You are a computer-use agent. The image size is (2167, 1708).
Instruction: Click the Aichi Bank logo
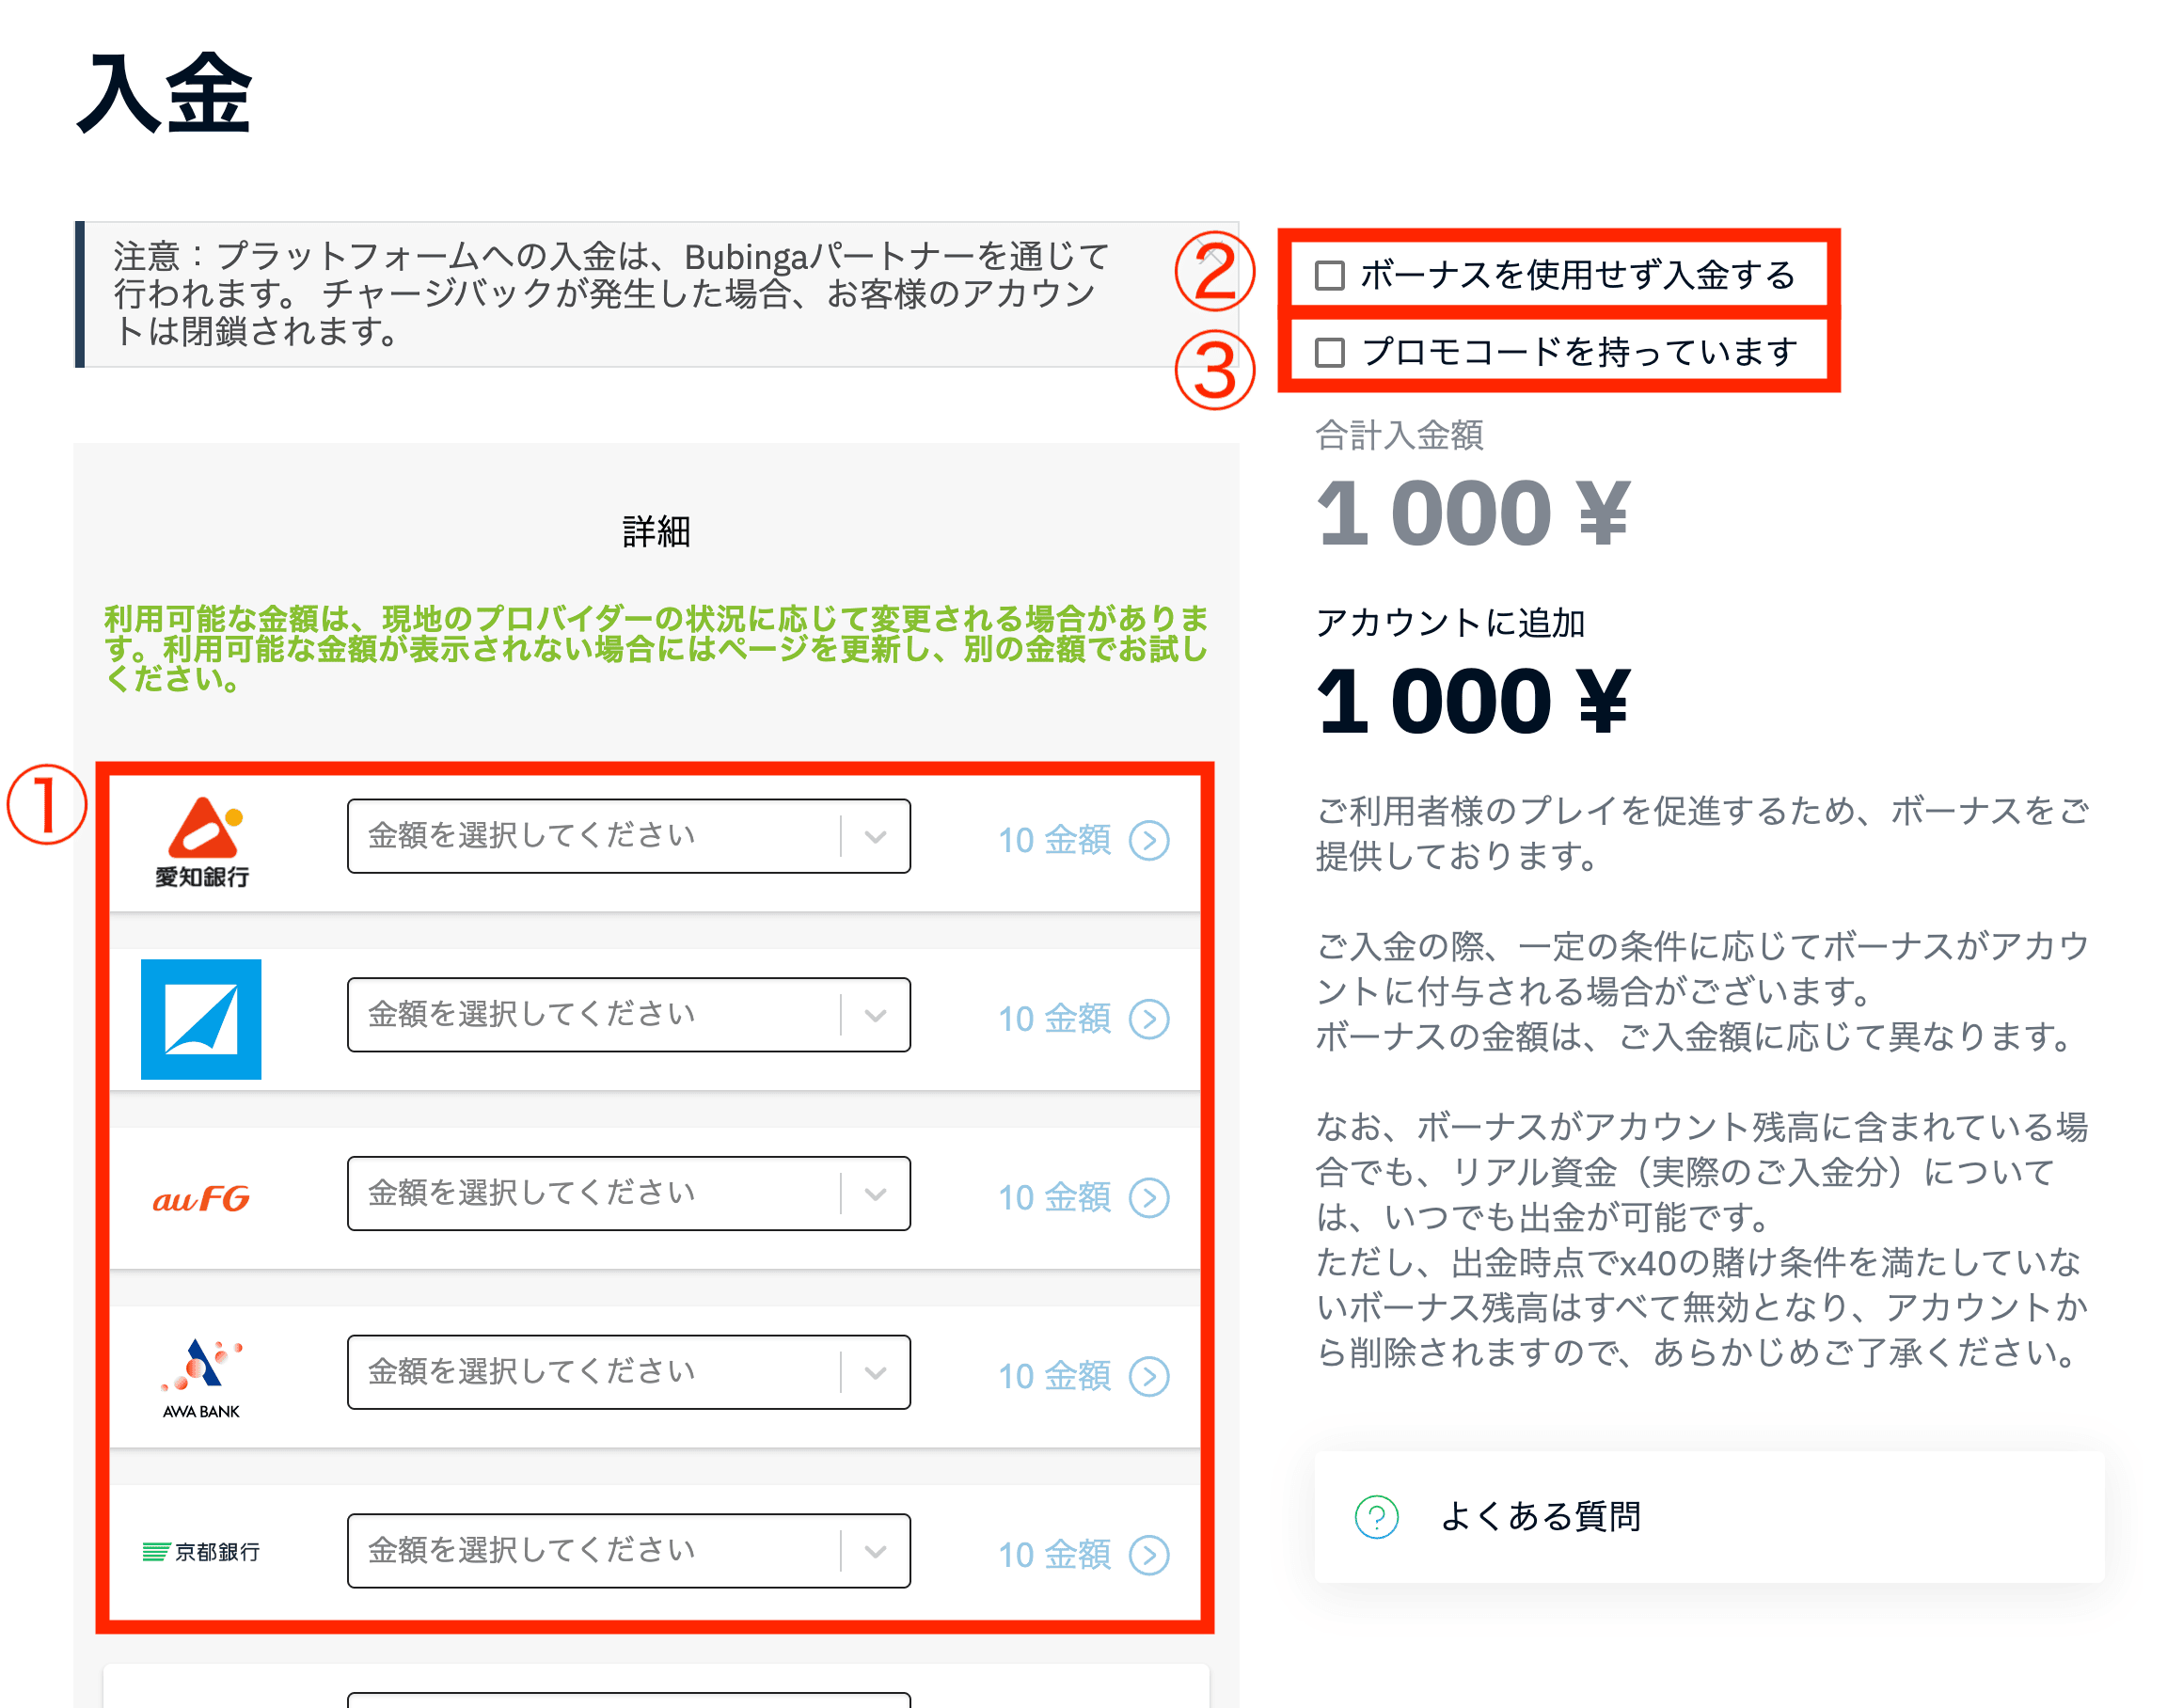tap(201, 841)
